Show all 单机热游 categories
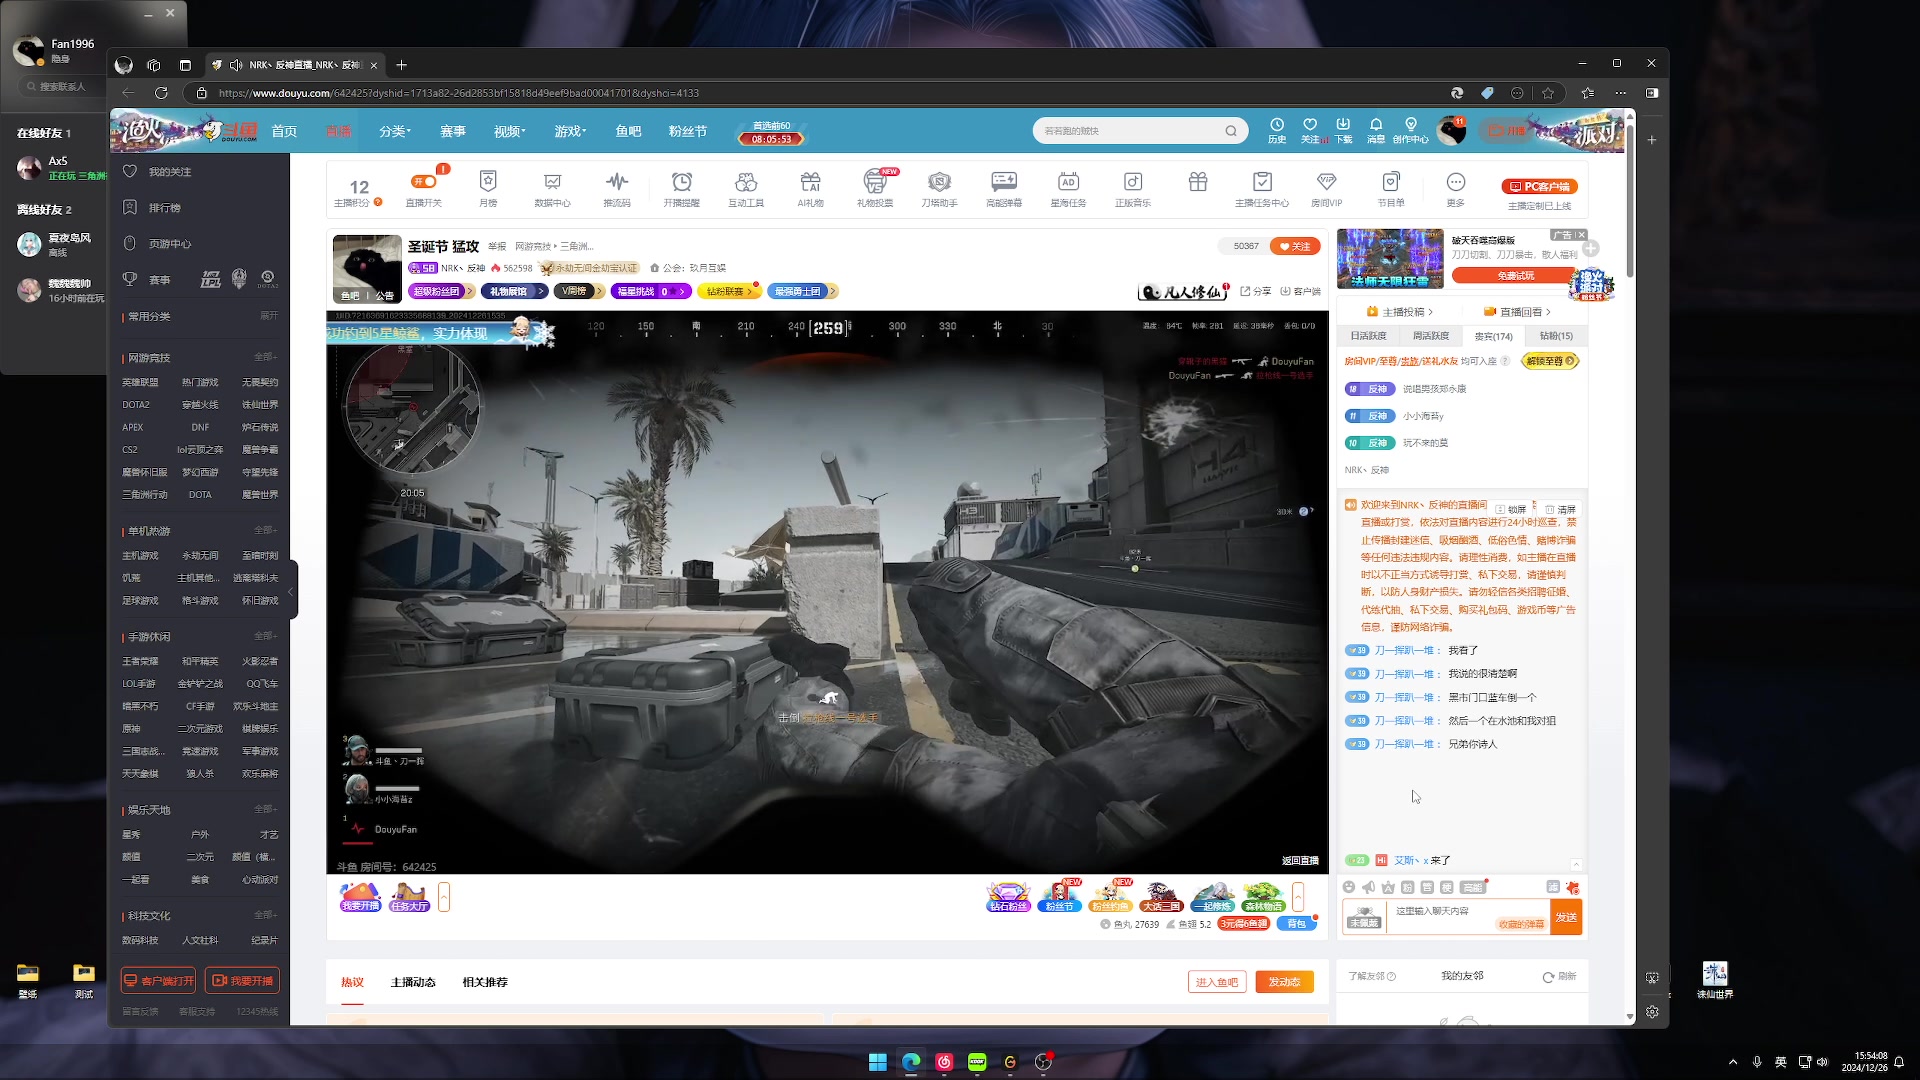The image size is (1920, 1080). tap(266, 530)
